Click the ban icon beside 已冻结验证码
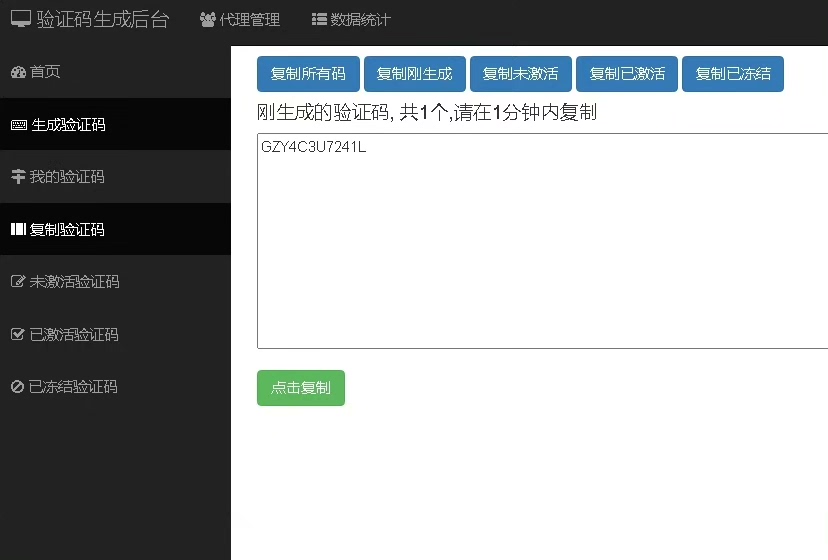The height and width of the screenshot is (560, 828). click(17, 387)
